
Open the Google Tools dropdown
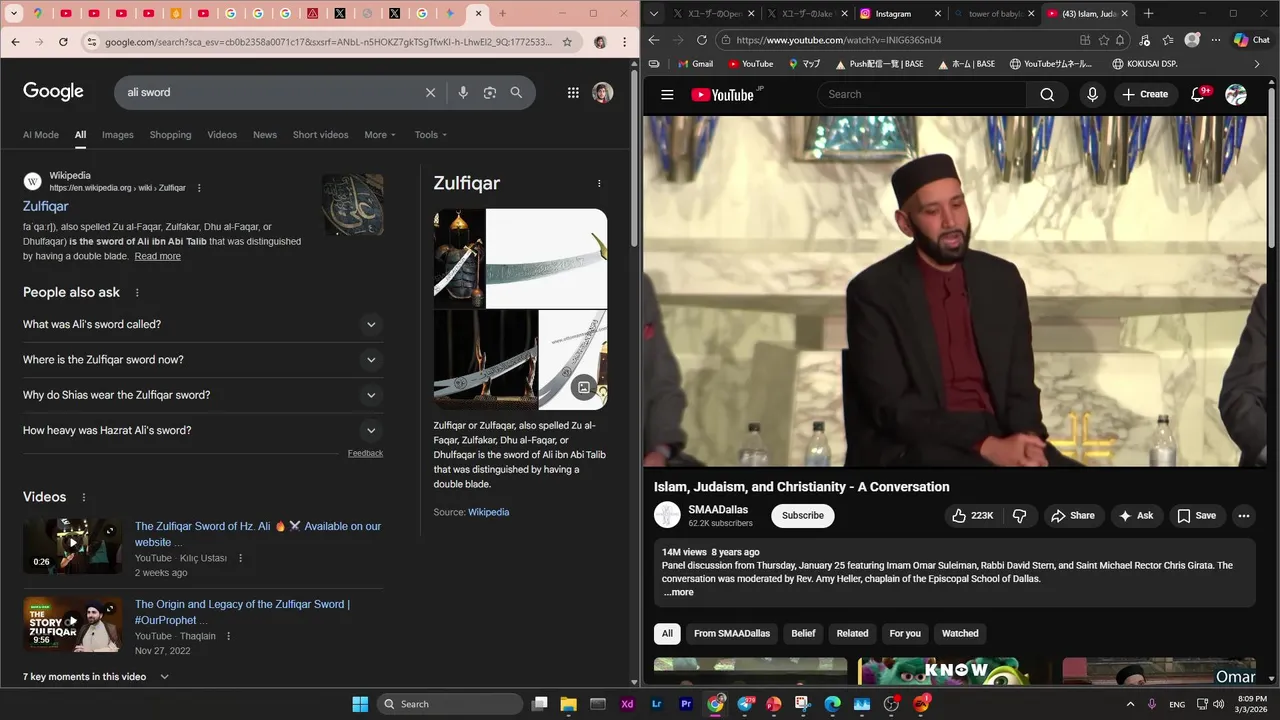[x=431, y=135]
